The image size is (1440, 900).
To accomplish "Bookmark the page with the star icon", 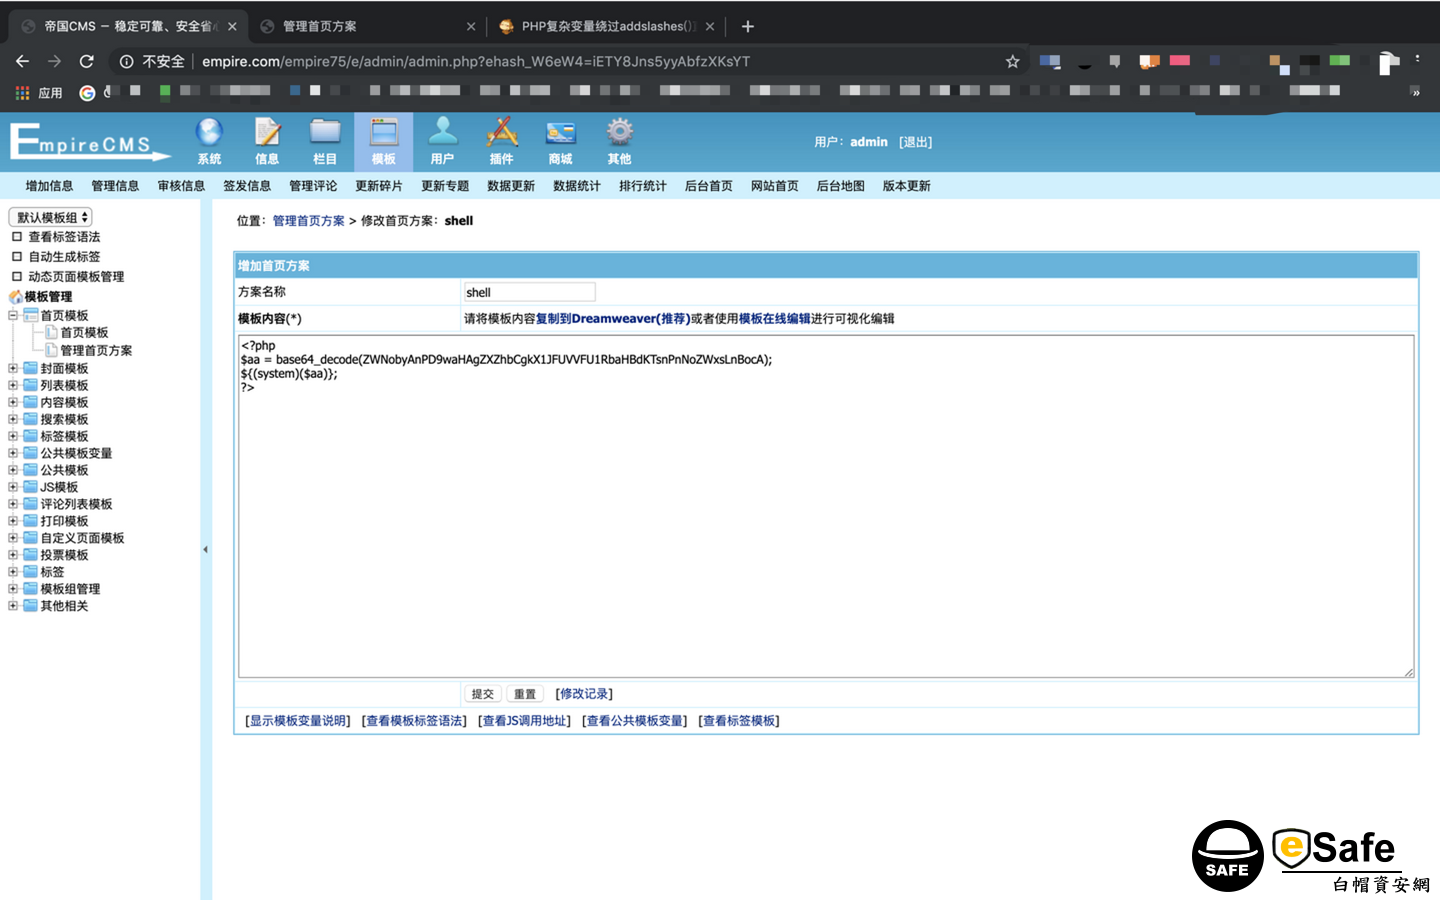I will pyautogui.click(x=1012, y=61).
